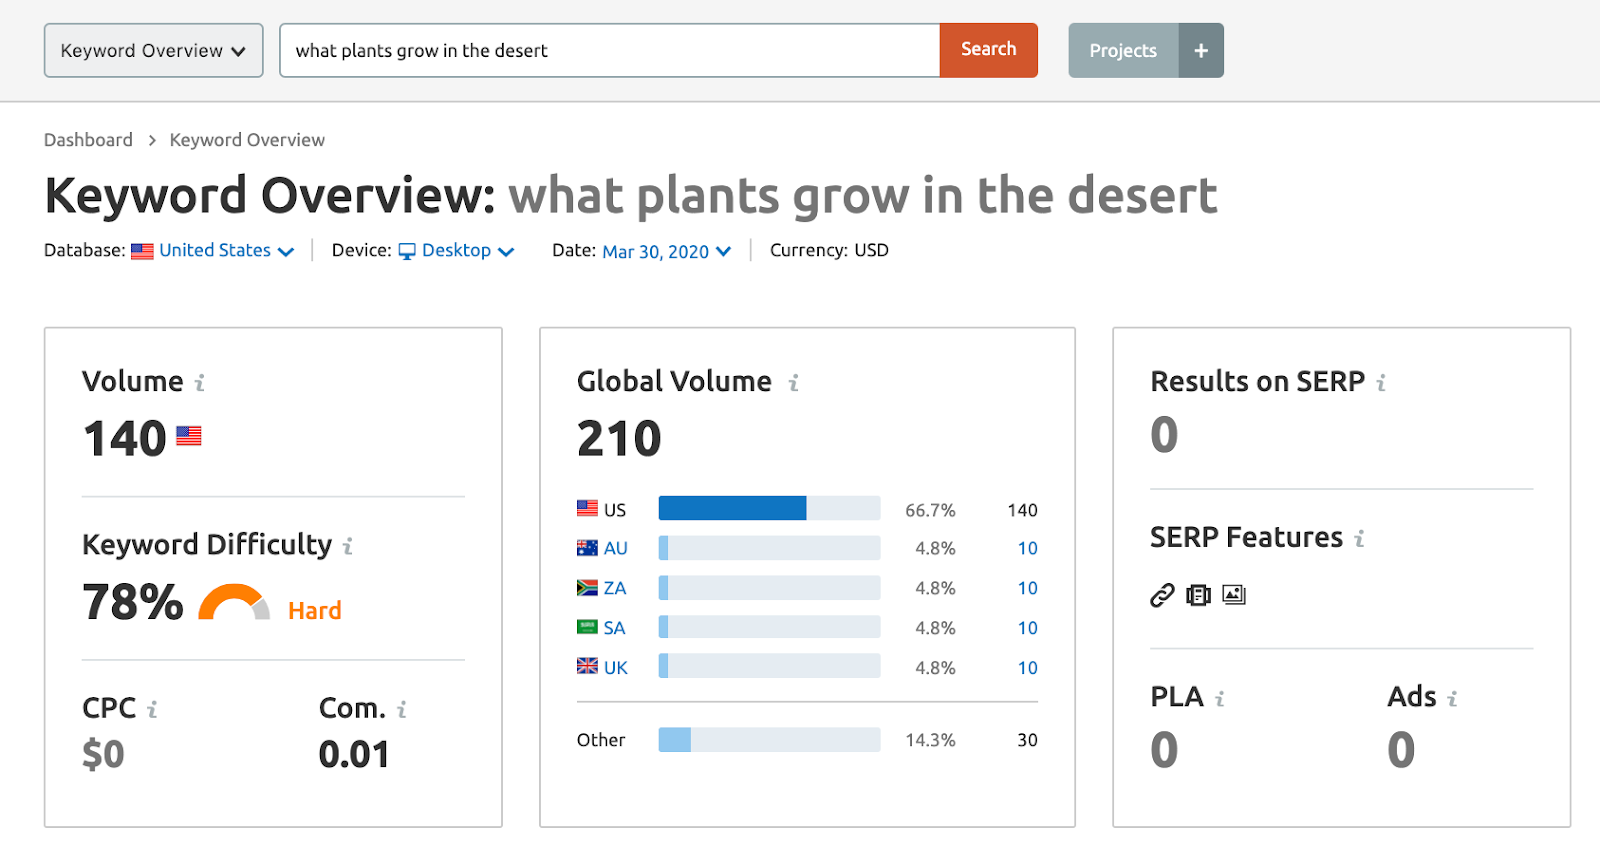Click the orange Search button
Screen dimensions: 1600x847
point(989,50)
